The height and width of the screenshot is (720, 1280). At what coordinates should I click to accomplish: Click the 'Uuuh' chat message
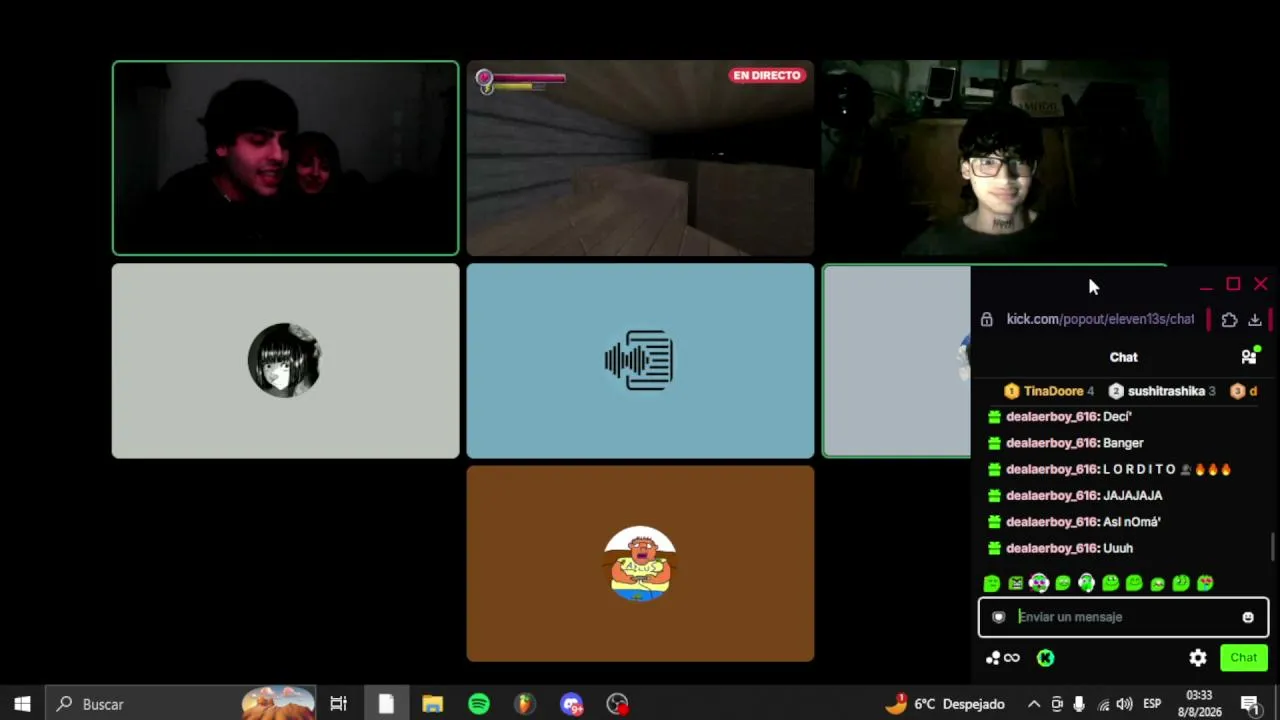pyautogui.click(x=1118, y=548)
